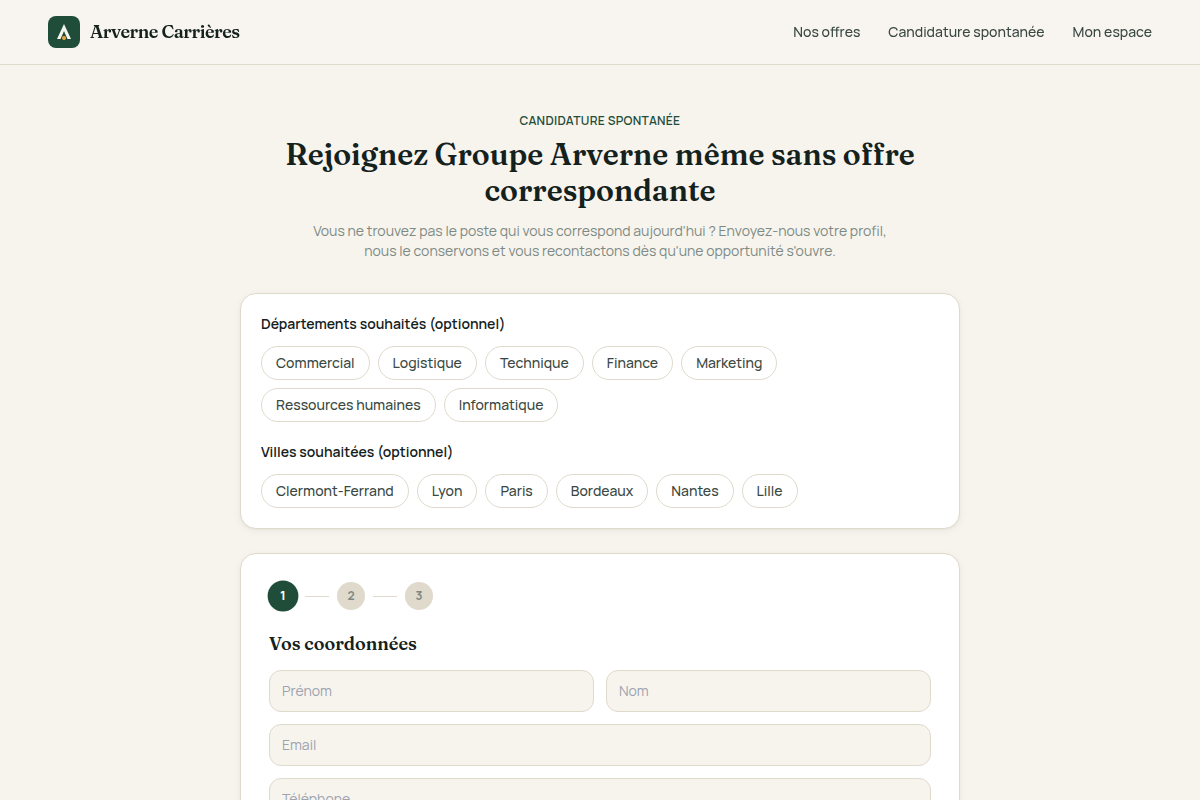Select the Finance department chip

tap(632, 363)
